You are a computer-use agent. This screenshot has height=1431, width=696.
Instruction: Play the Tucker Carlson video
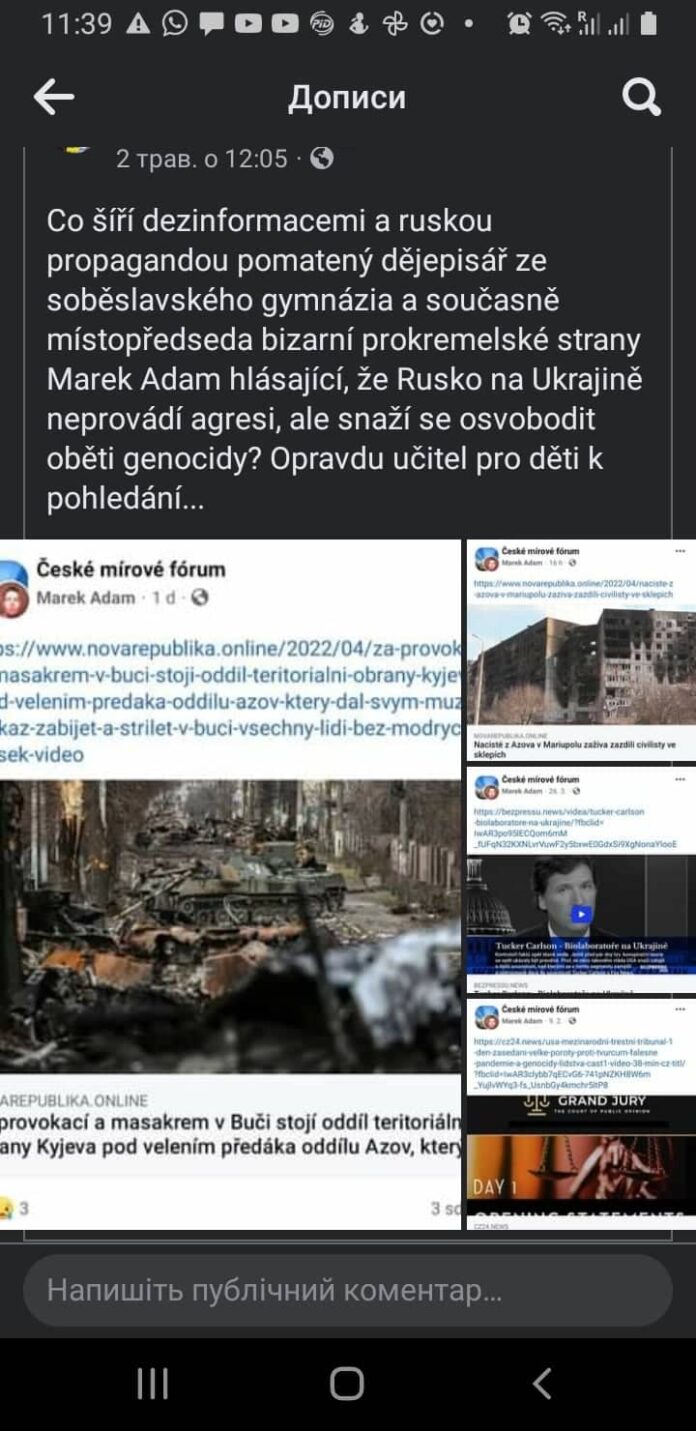(581, 914)
